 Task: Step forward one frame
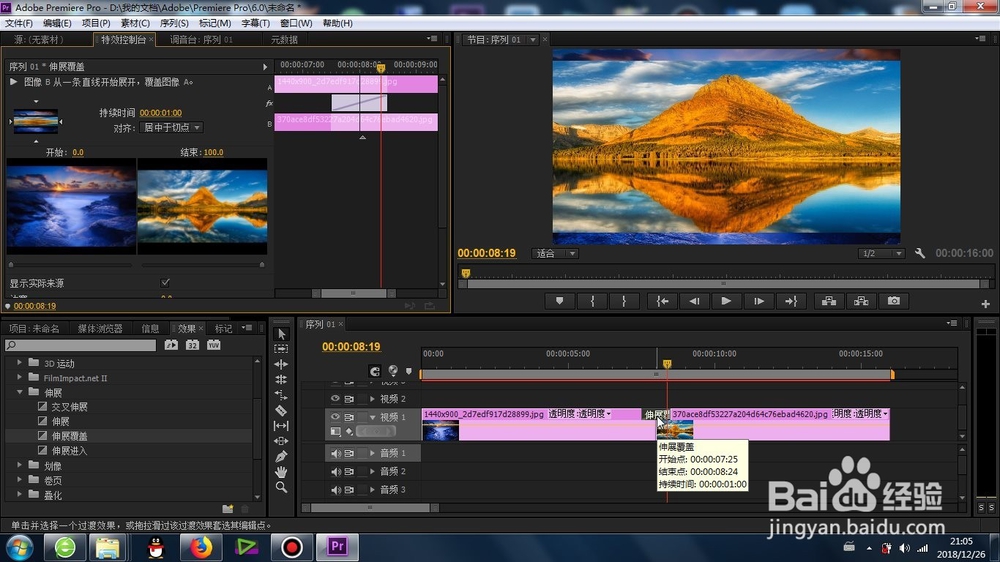pyautogui.click(x=758, y=301)
